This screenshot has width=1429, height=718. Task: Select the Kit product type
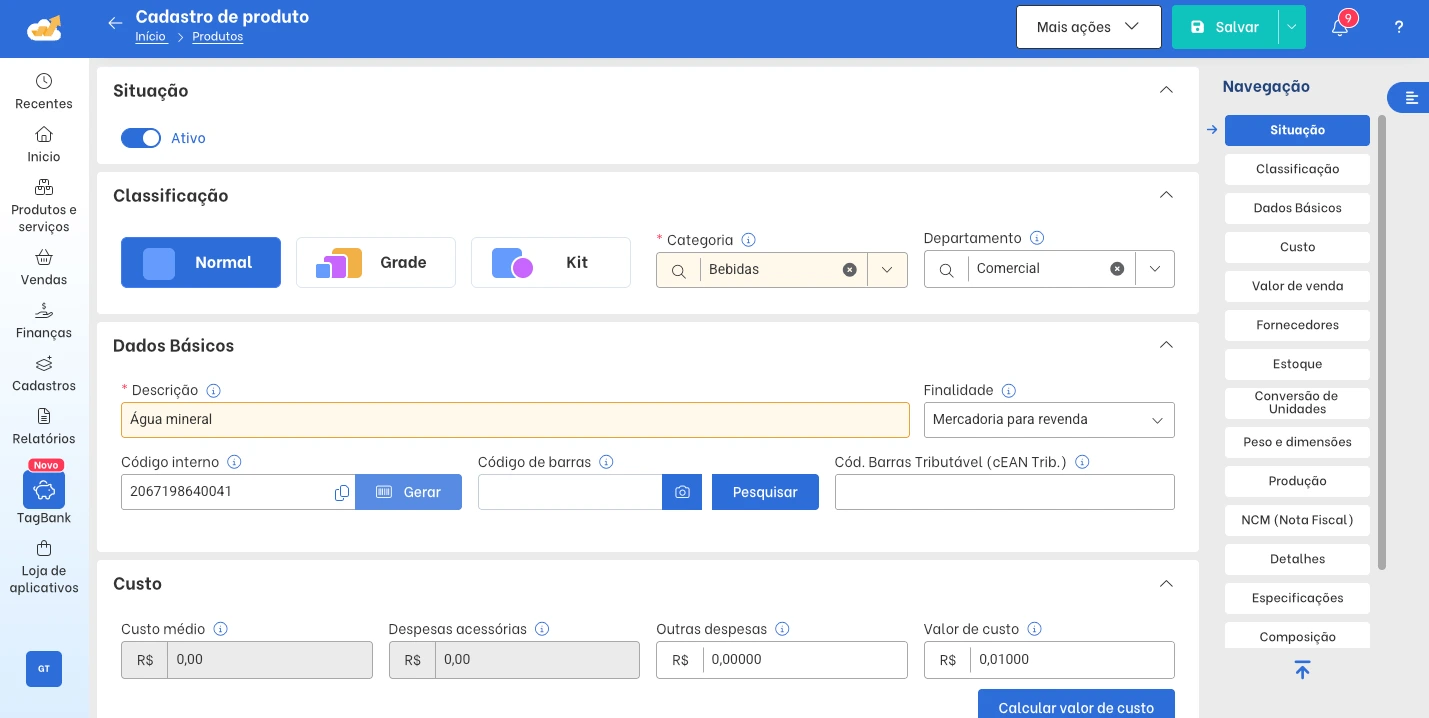click(551, 262)
